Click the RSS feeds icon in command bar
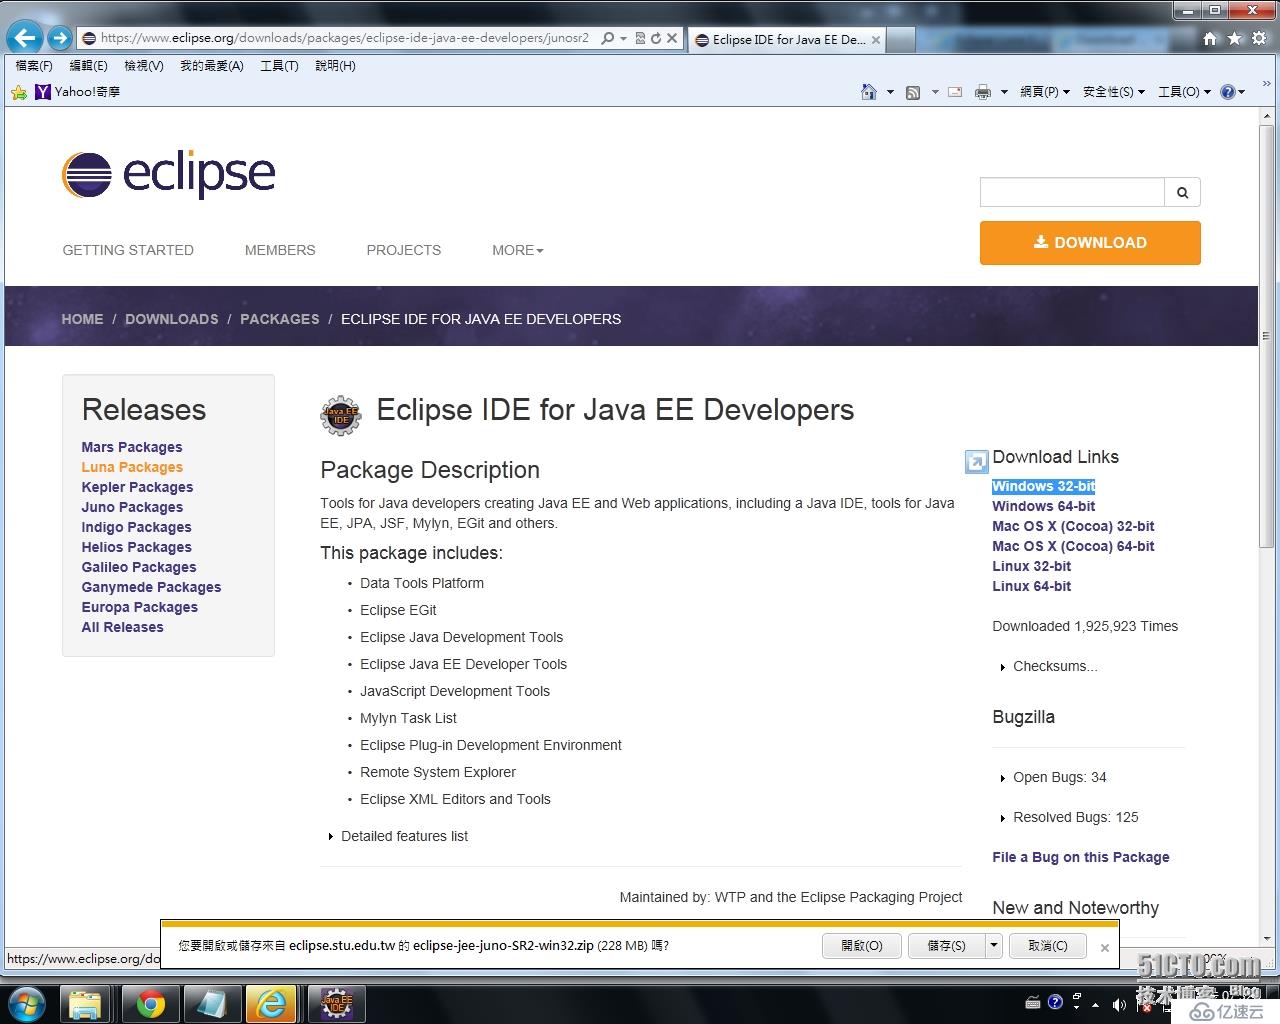 click(x=913, y=92)
